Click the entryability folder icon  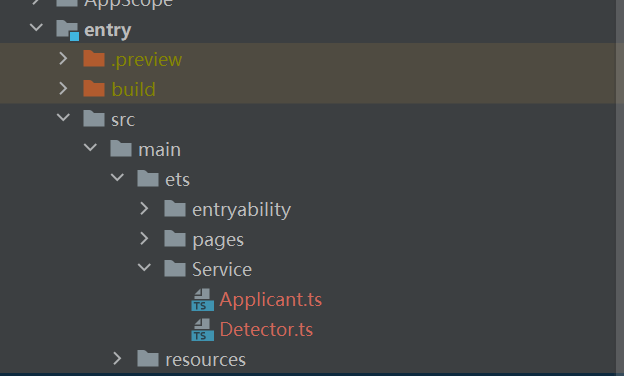(175, 209)
